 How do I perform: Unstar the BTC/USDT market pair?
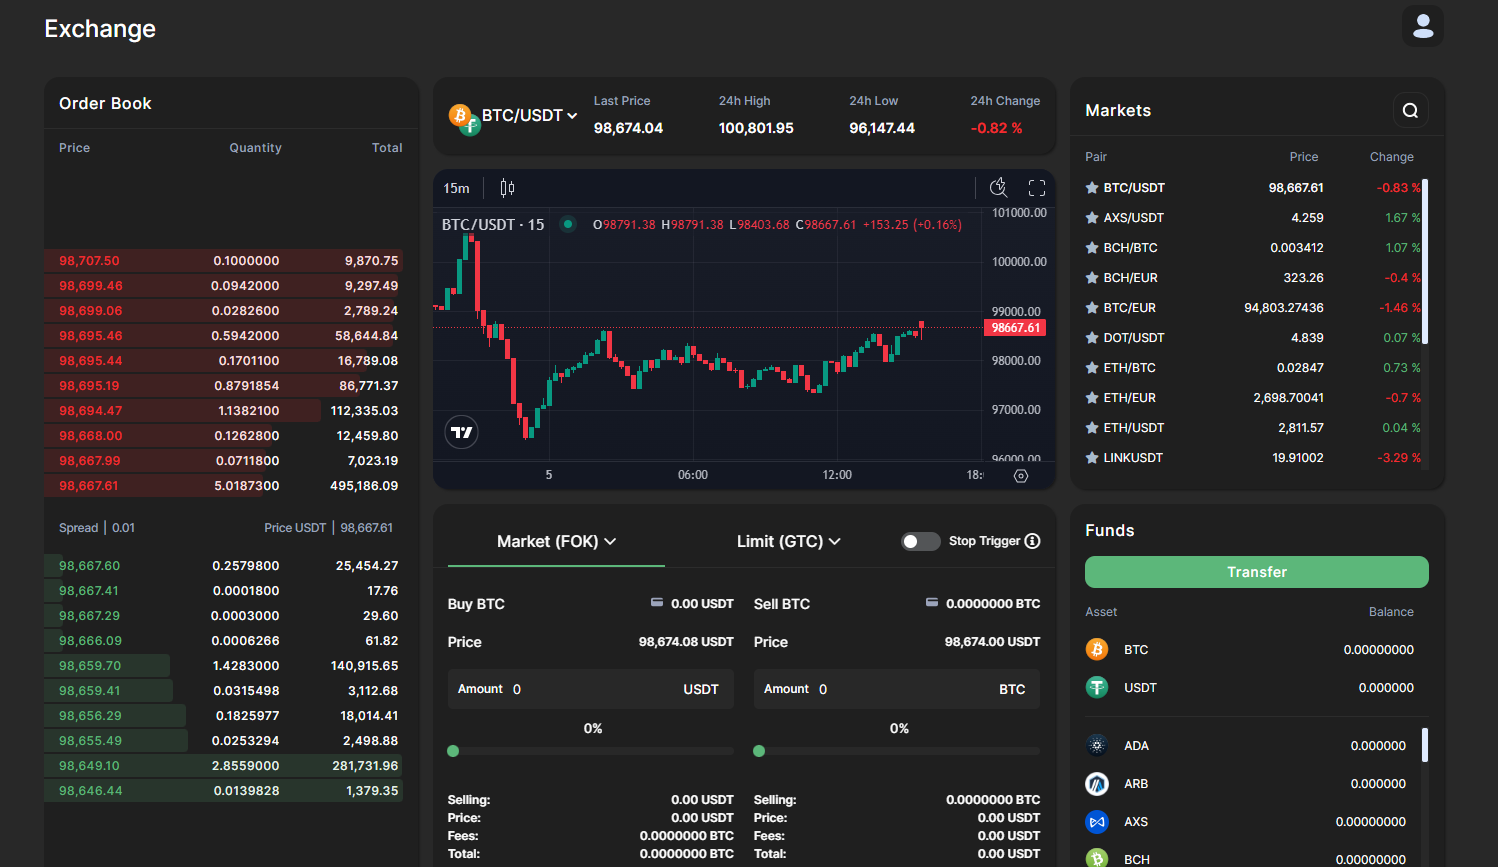pos(1093,187)
